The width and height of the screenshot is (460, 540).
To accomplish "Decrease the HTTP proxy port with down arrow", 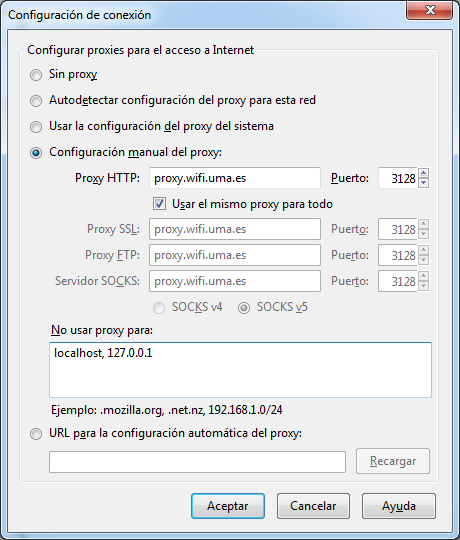I will [x=424, y=183].
